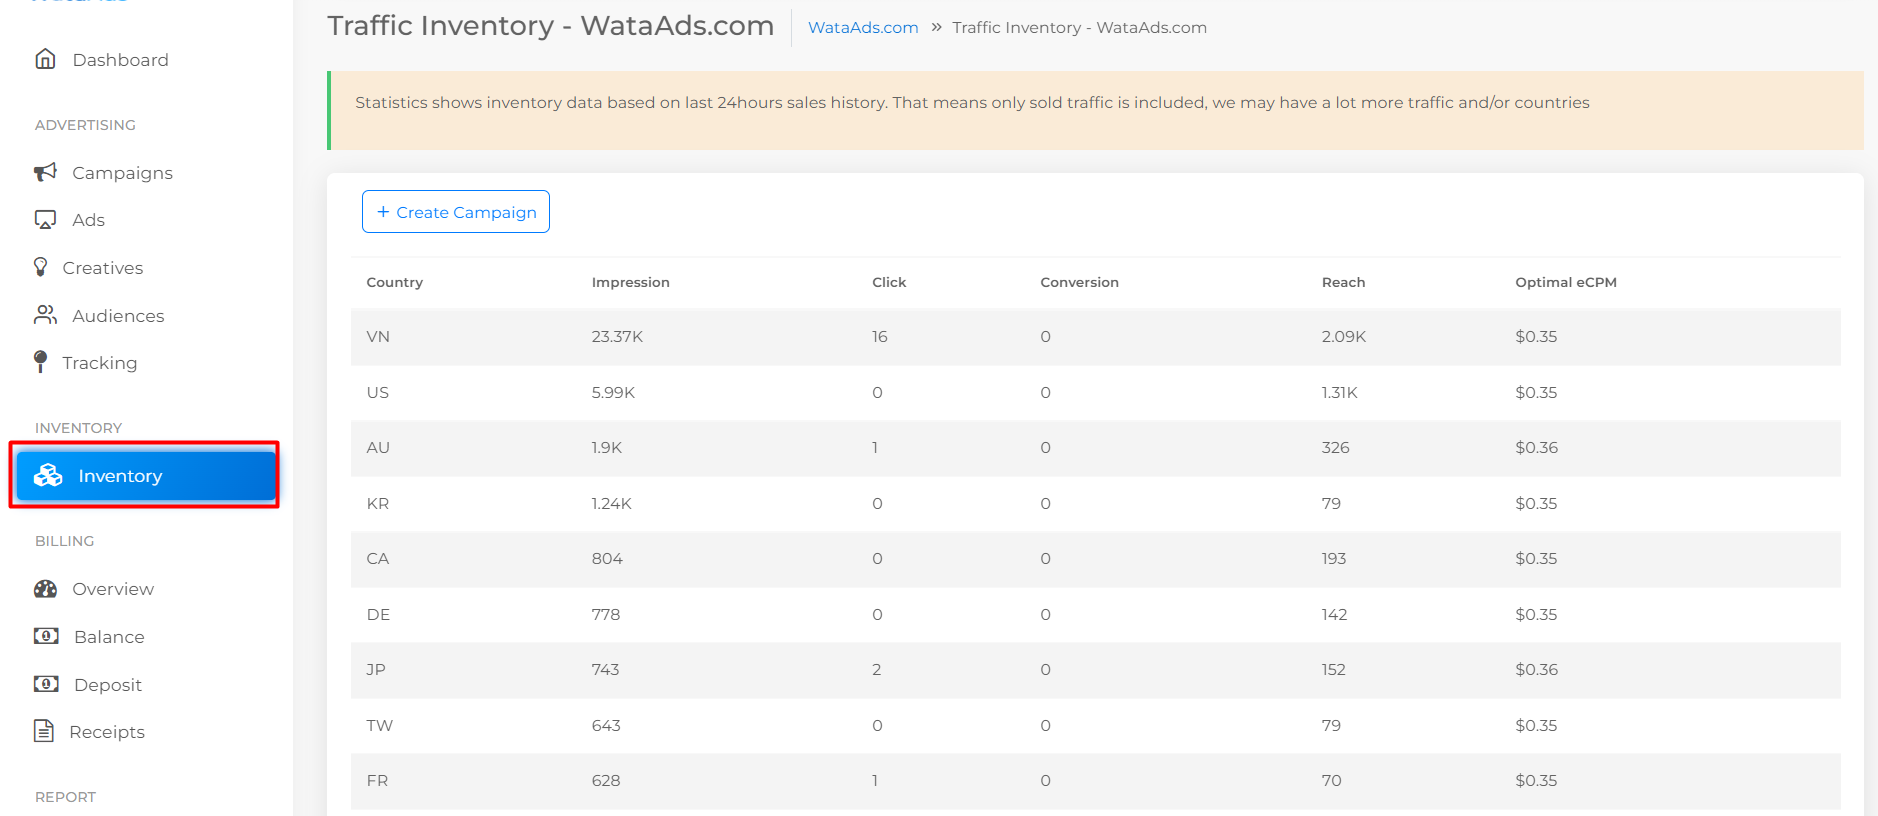Click the WataAds.com breadcrumb link
The width and height of the screenshot is (1878, 816).
(863, 27)
